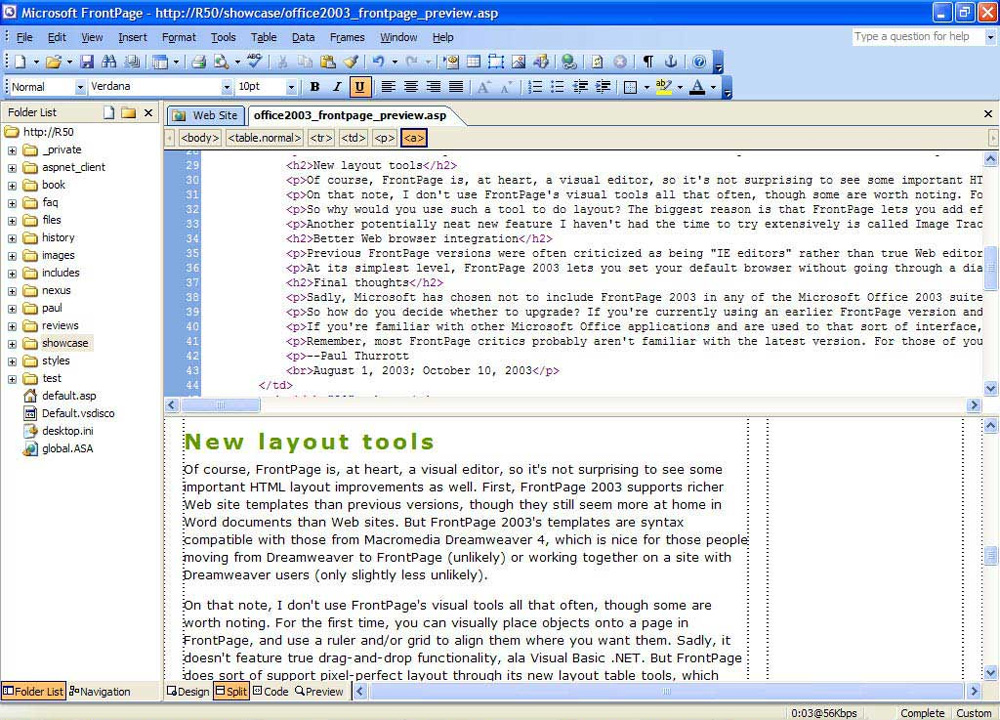Toggle Bold formatting
The height and width of the screenshot is (720, 1000).
tap(314, 87)
